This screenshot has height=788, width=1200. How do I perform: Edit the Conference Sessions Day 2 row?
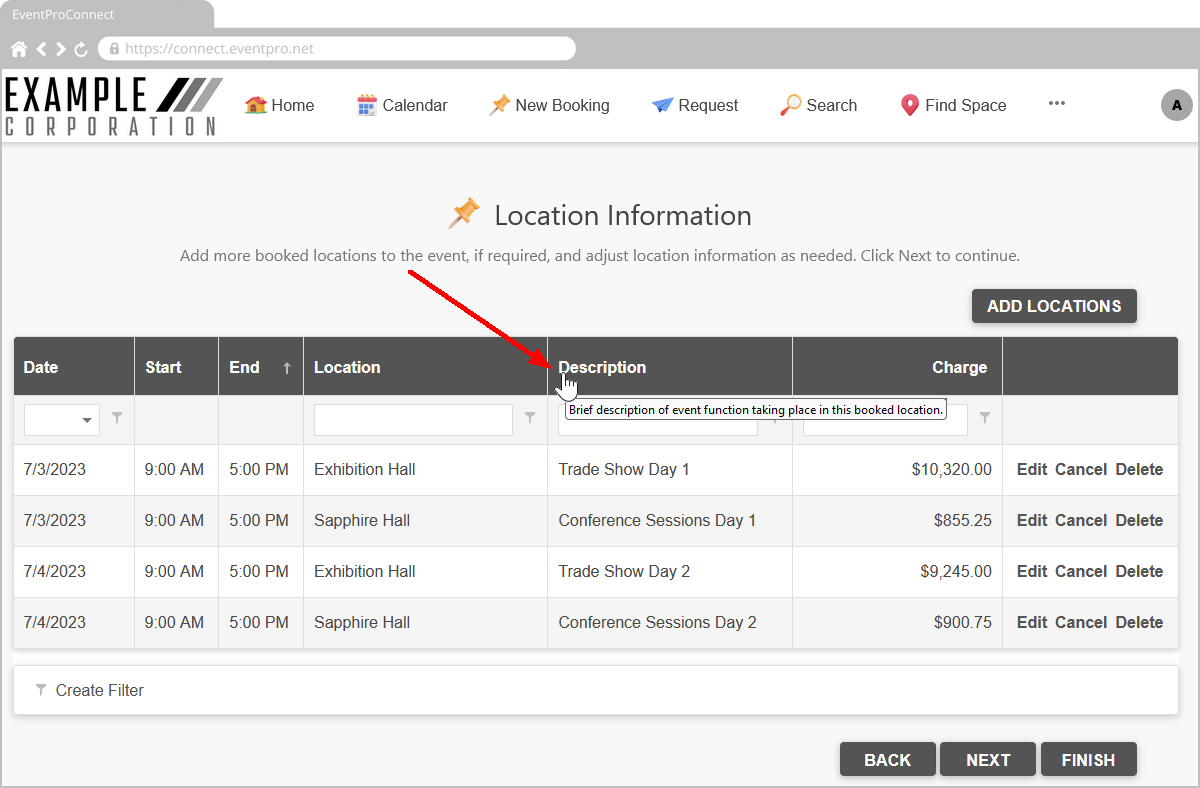tap(1032, 622)
